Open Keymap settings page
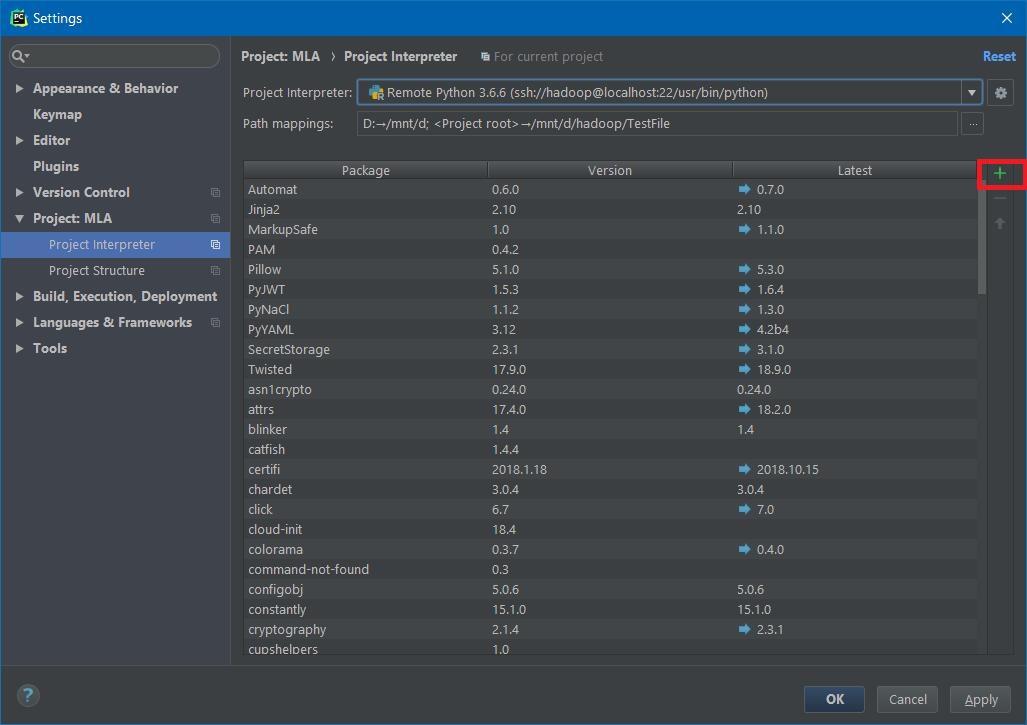The height and width of the screenshot is (725, 1027). (58, 115)
